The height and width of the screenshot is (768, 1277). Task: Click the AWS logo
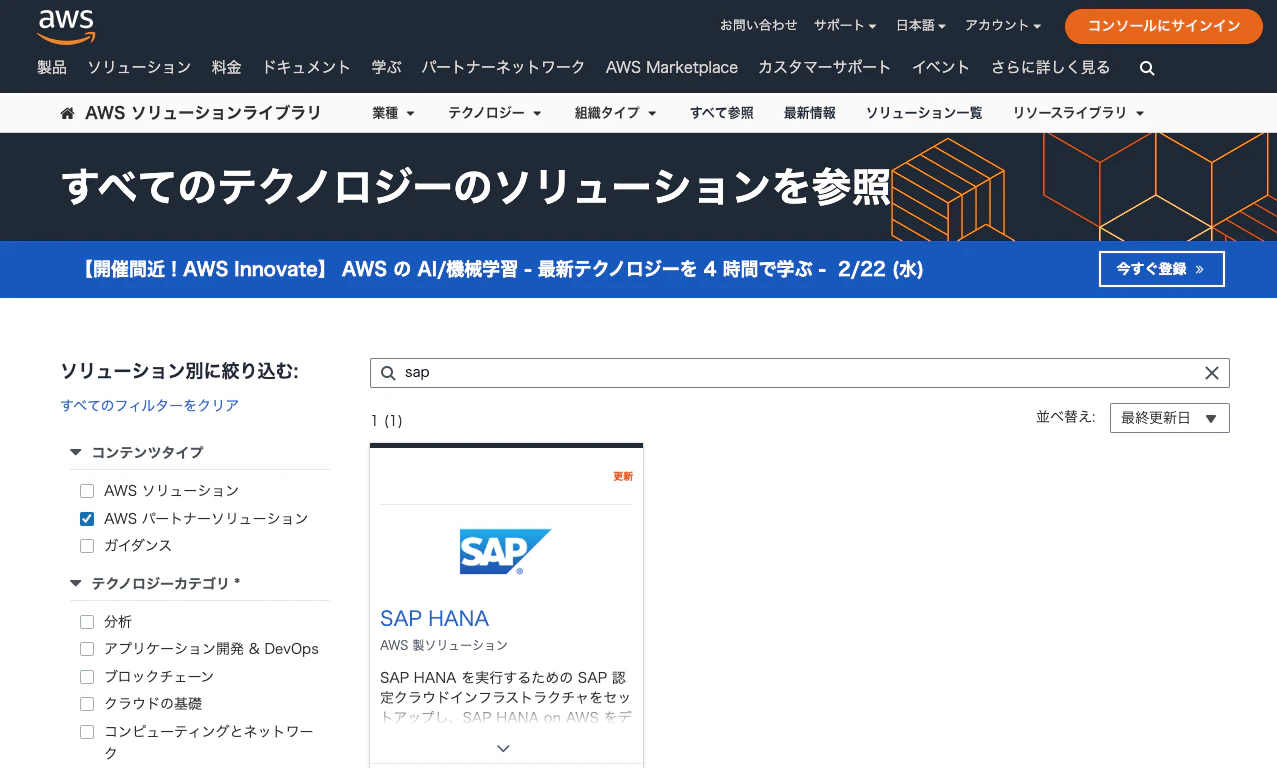click(66, 27)
